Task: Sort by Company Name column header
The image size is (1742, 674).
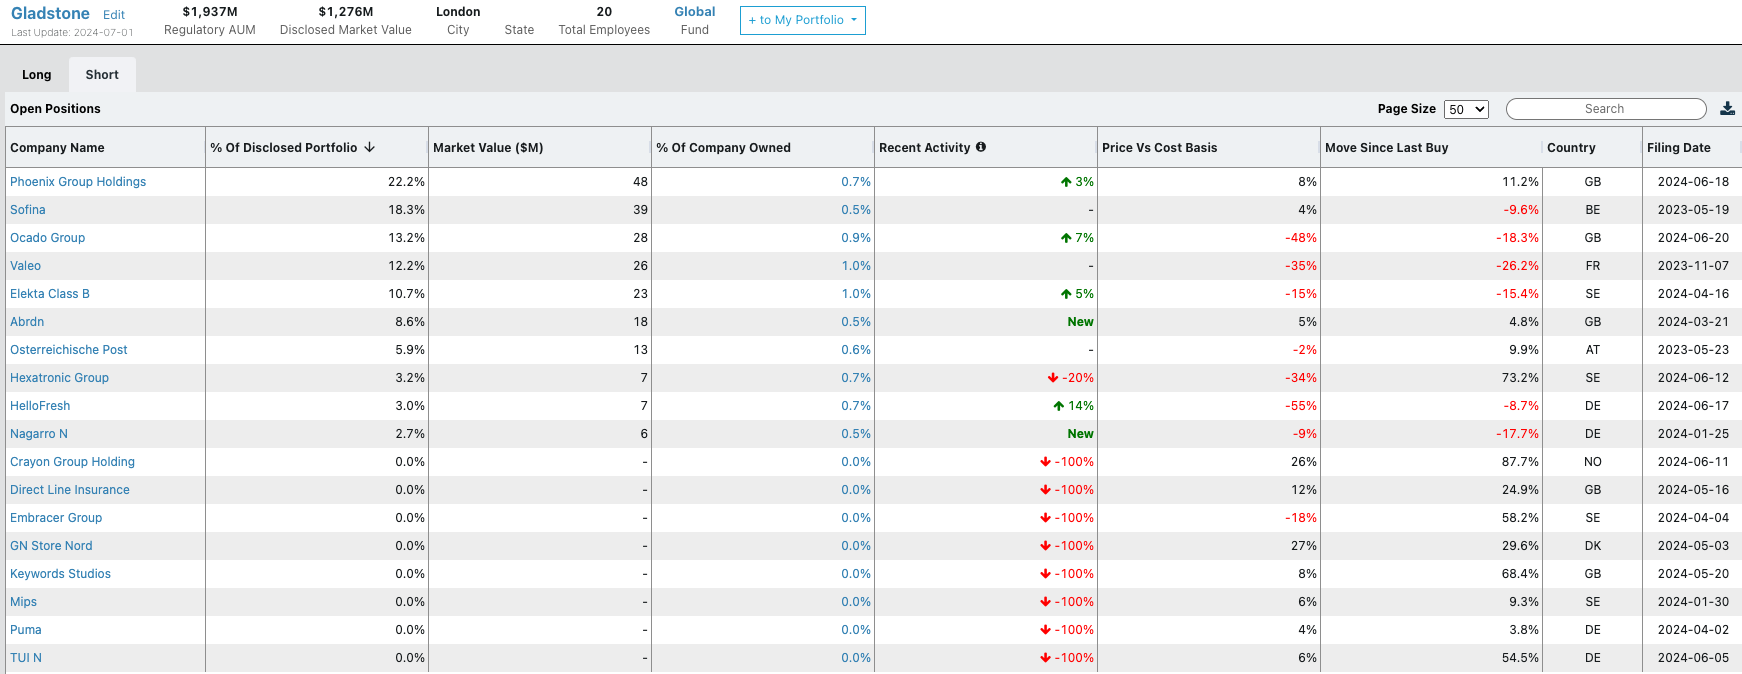Action: tap(58, 148)
